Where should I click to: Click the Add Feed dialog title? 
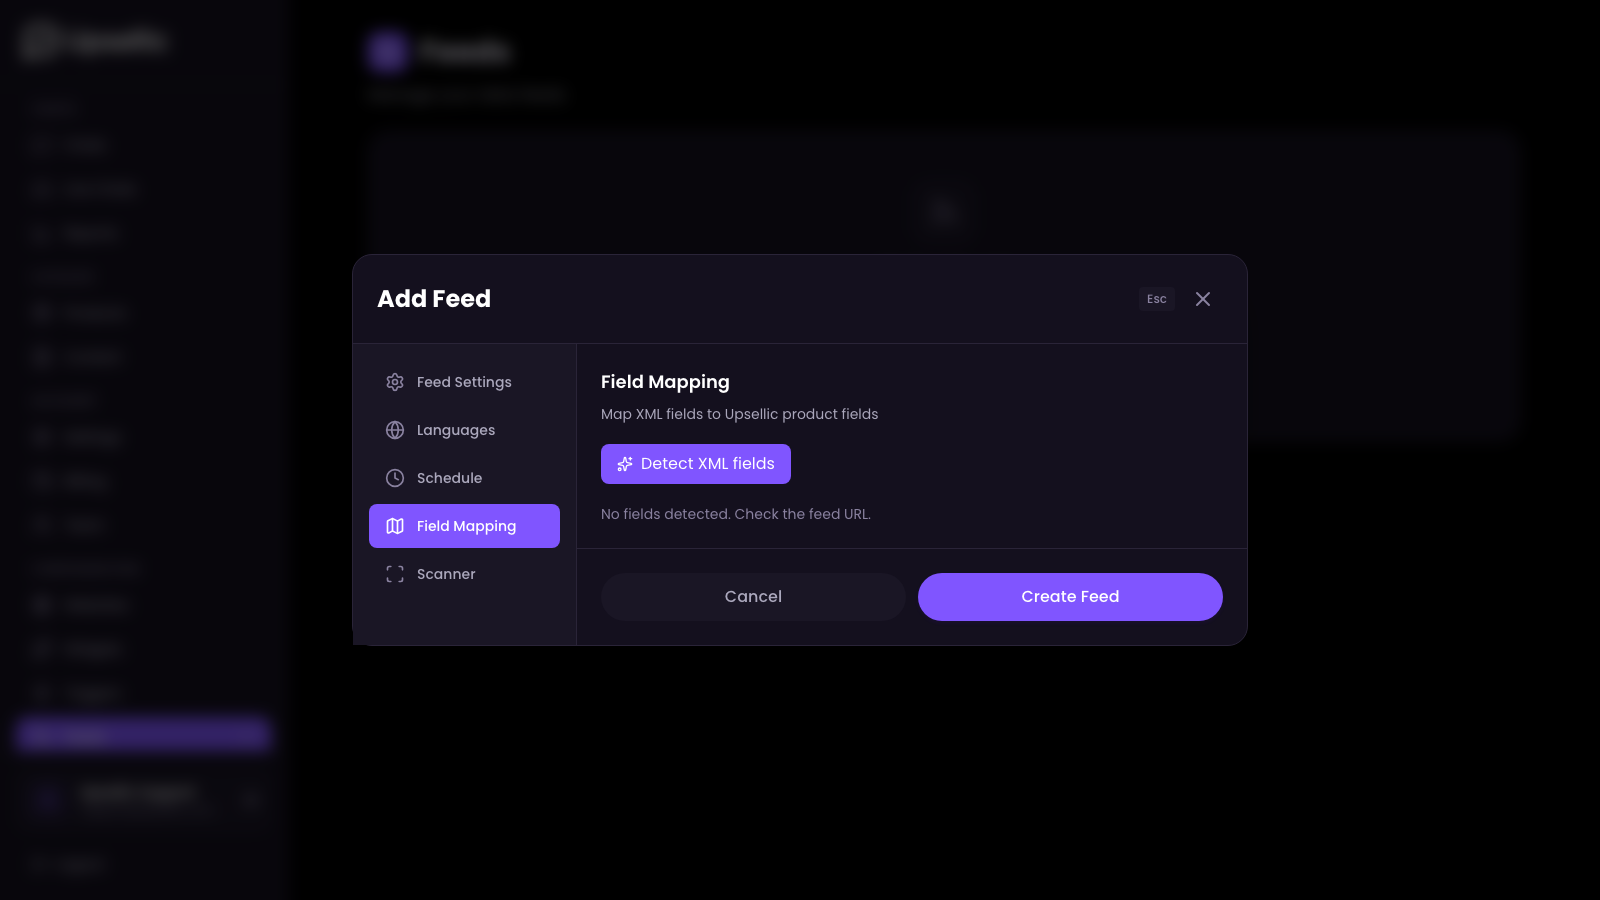pos(434,299)
